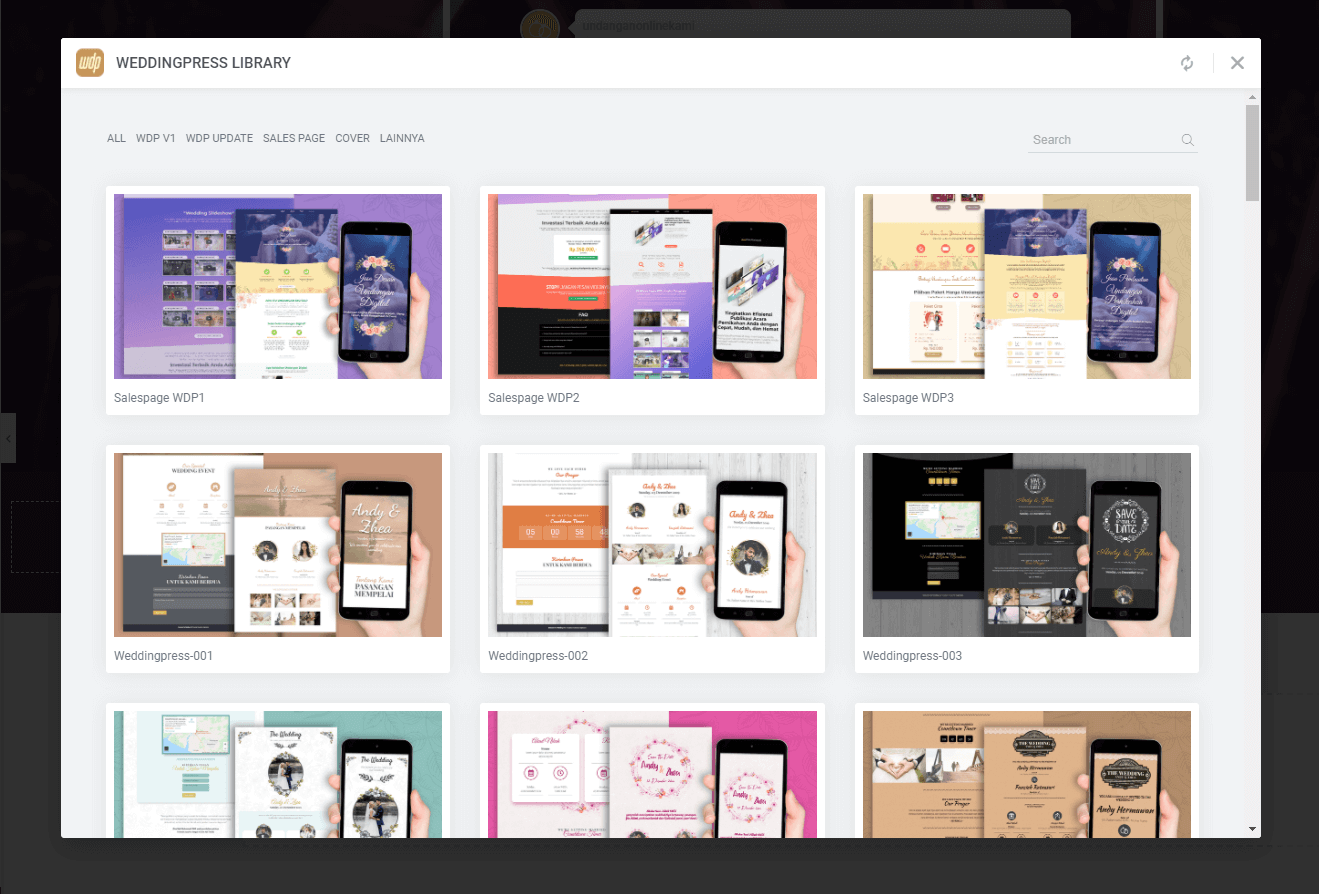Click the search magnifier icon

(x=1188, y=140)
